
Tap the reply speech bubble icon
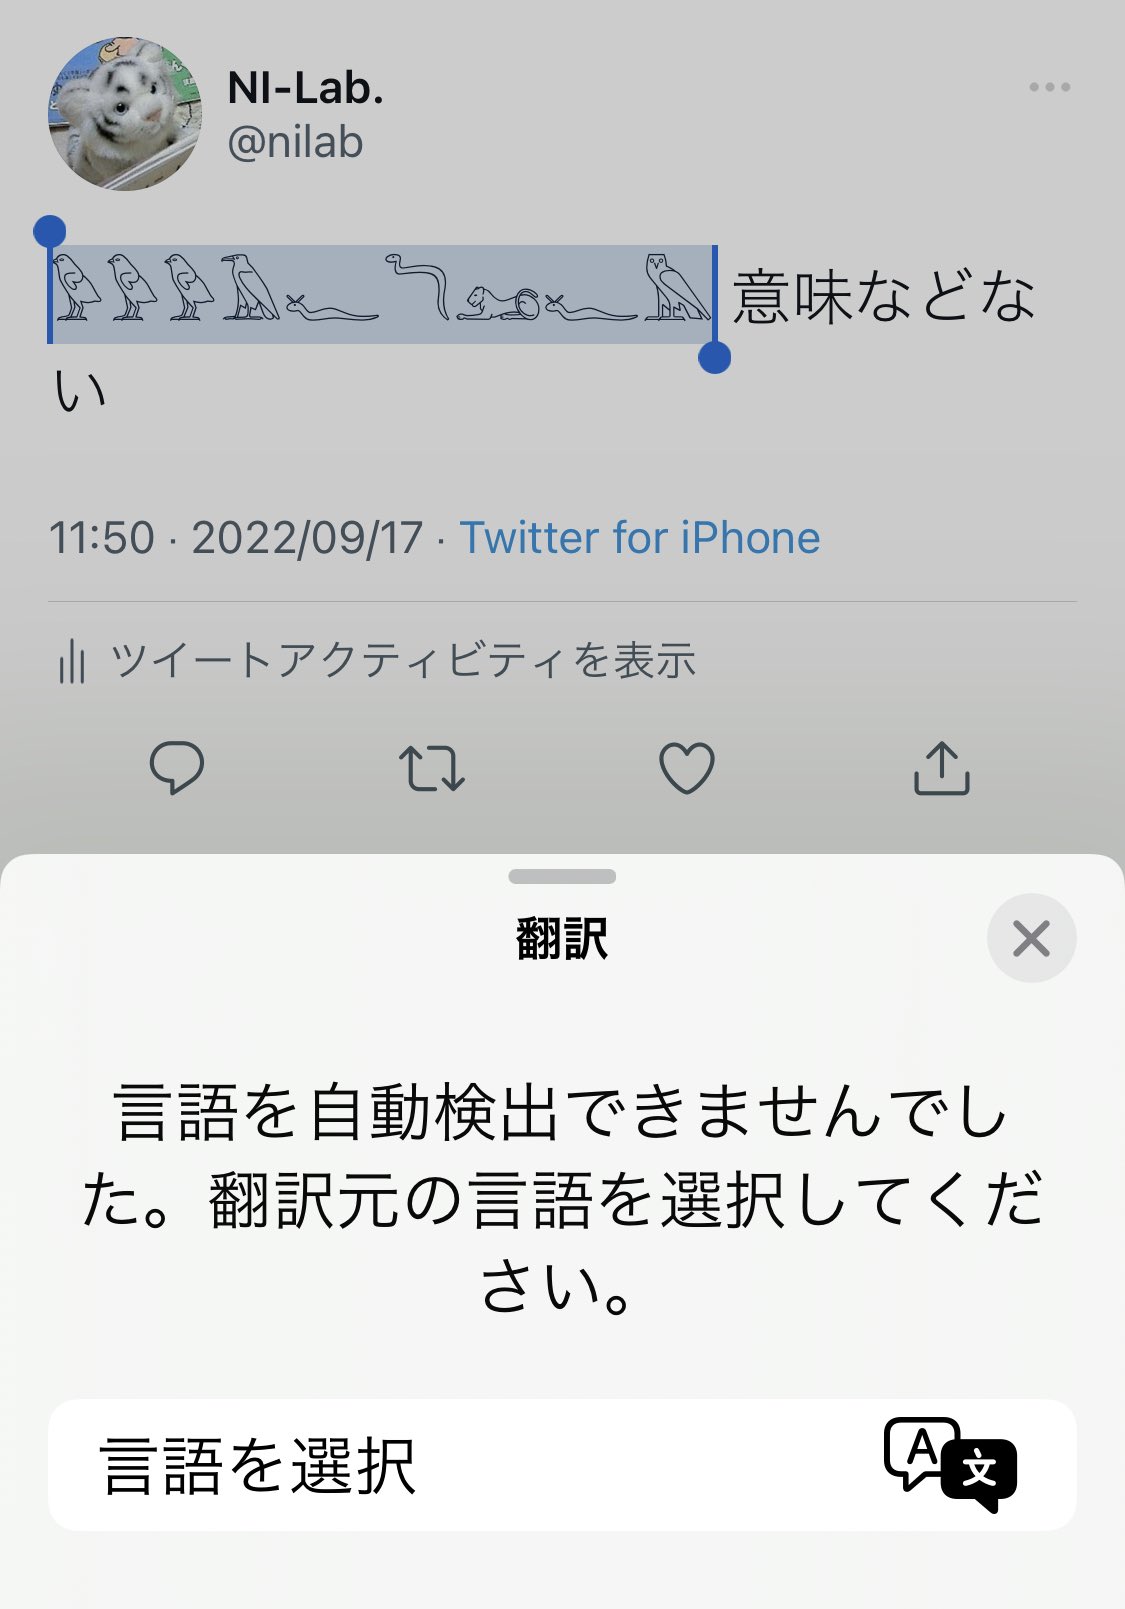point(177,768)
